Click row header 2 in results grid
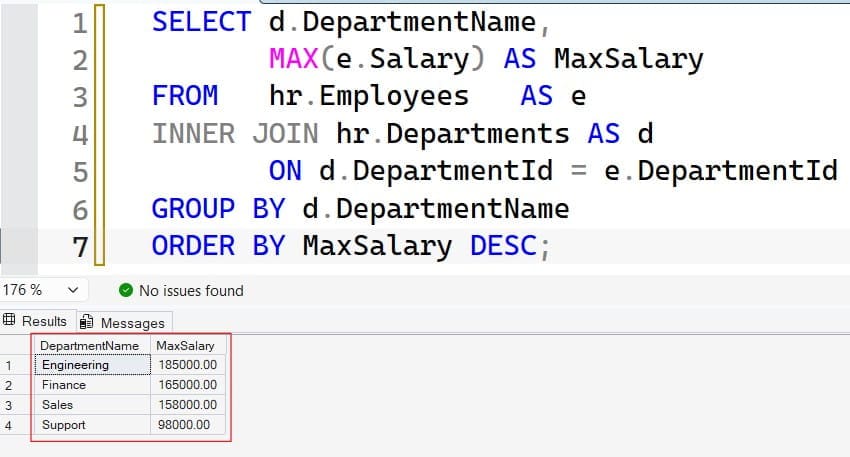The image size is (850, 457). tap(16, 385)
